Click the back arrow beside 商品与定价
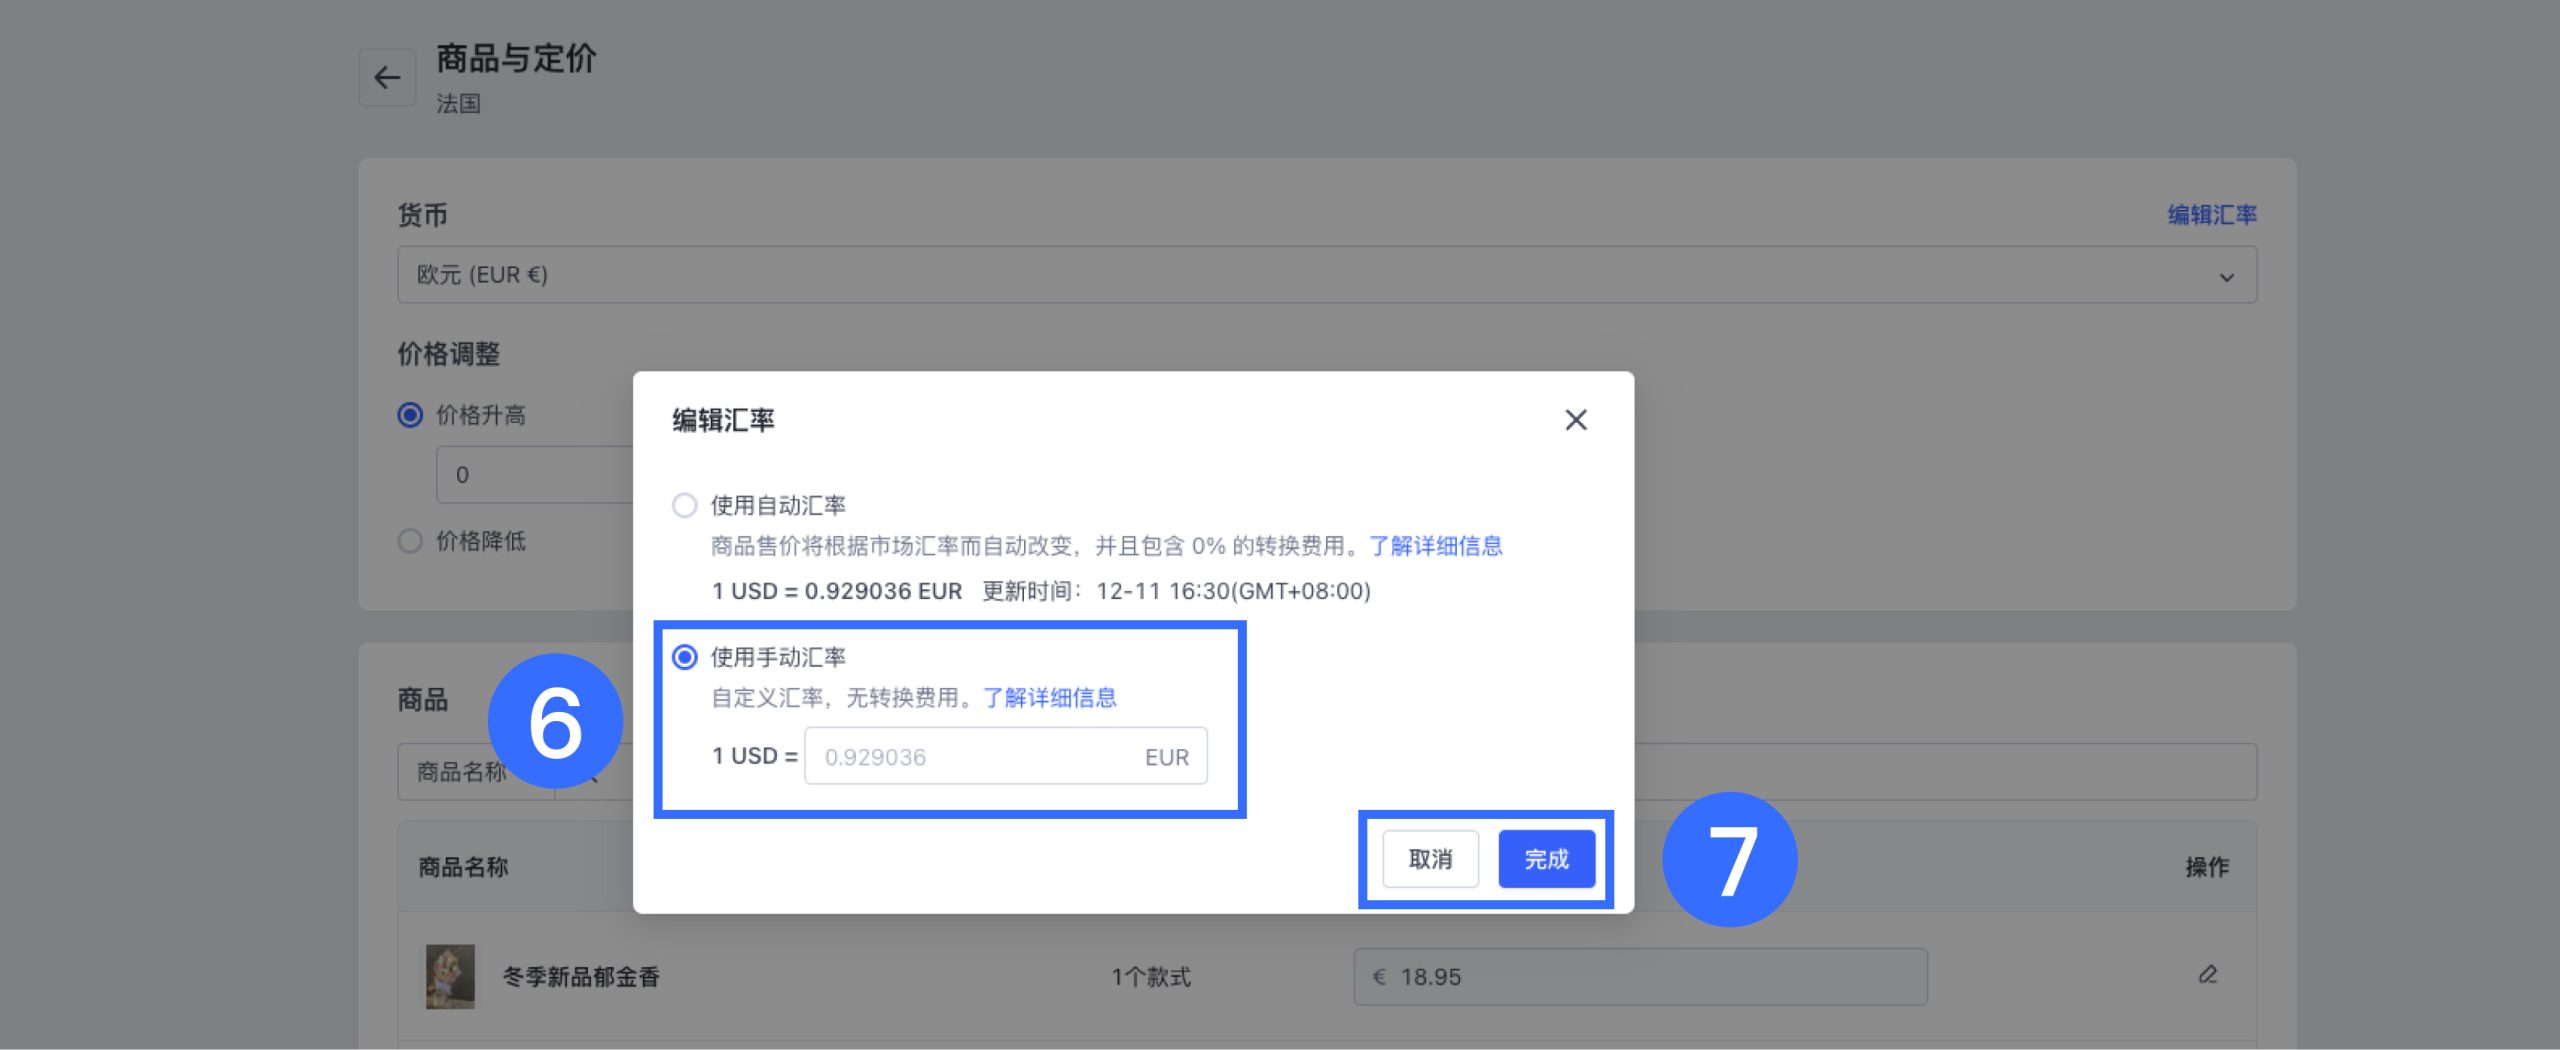Viewport: 2560px width, 1050px height. [x=387, y=78]
